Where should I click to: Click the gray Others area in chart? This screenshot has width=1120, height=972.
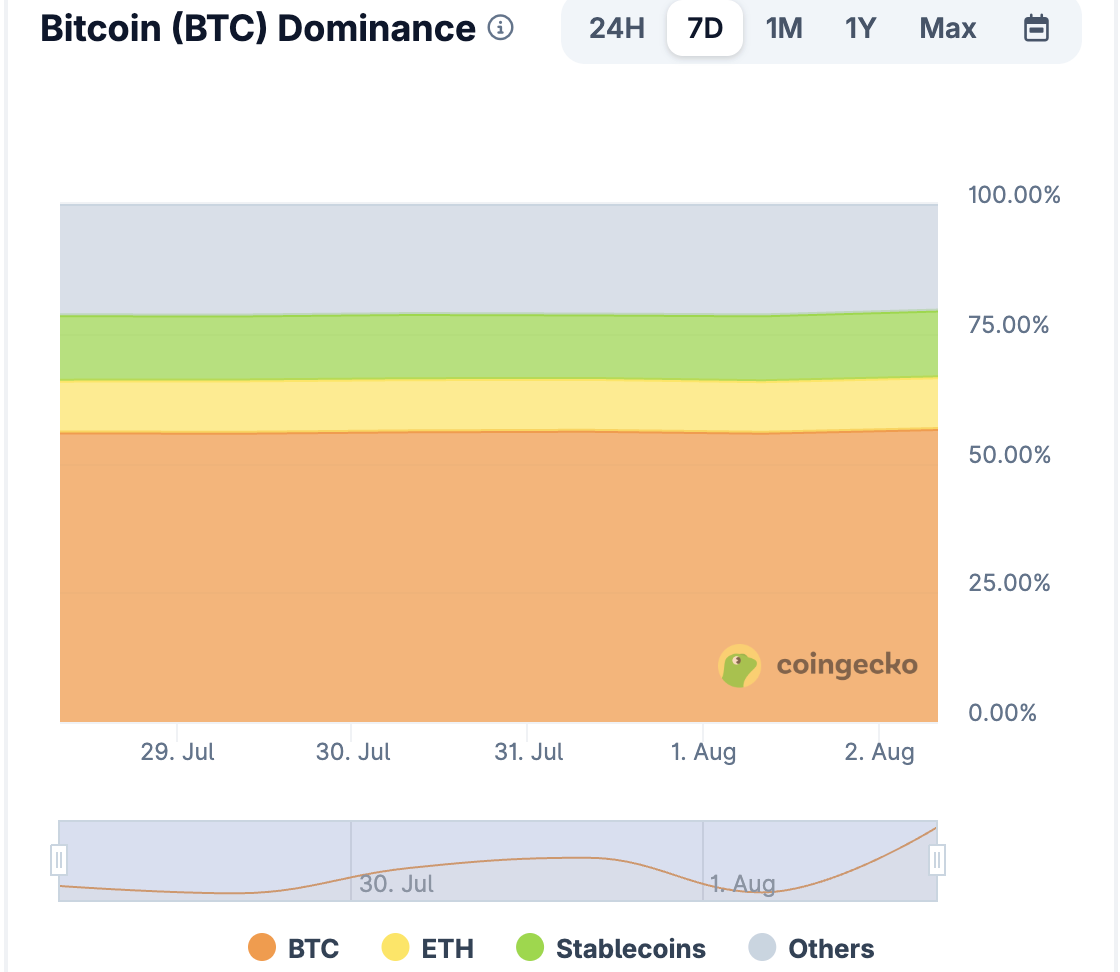499,259
